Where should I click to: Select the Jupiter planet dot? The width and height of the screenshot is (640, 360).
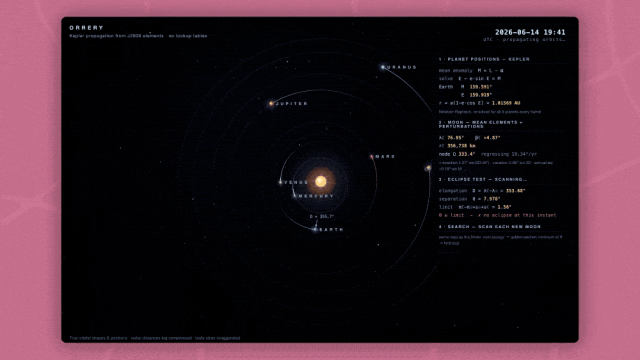click(x=271, y=104)
